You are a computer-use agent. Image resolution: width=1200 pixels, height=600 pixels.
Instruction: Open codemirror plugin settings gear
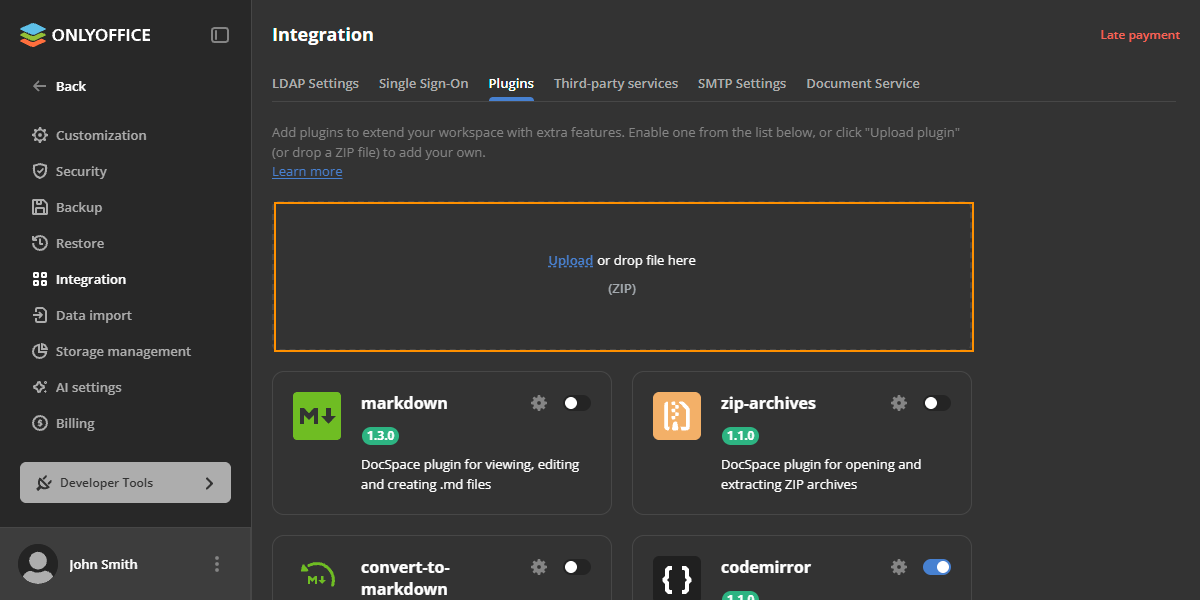(x=899, y=567)
